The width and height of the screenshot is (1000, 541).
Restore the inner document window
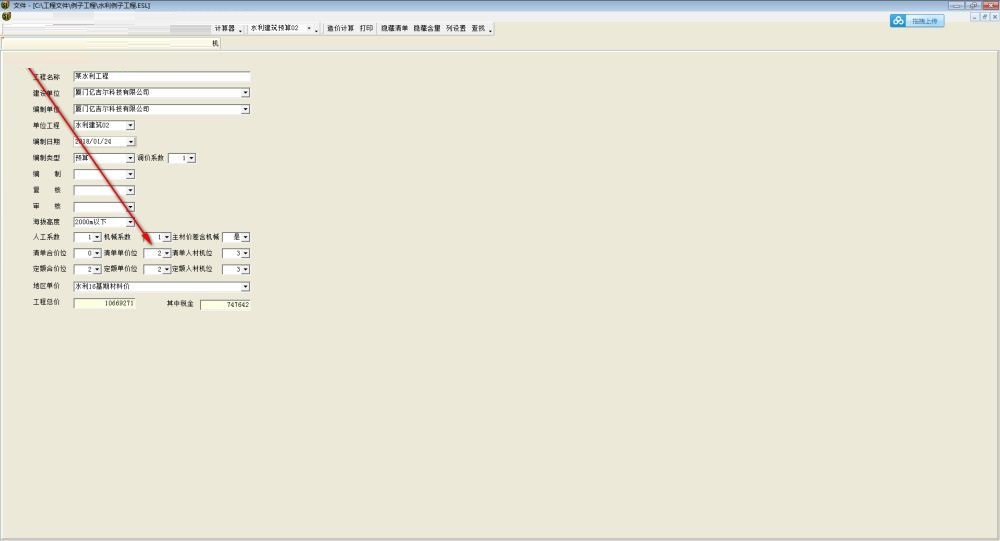(x=983, y=17)
